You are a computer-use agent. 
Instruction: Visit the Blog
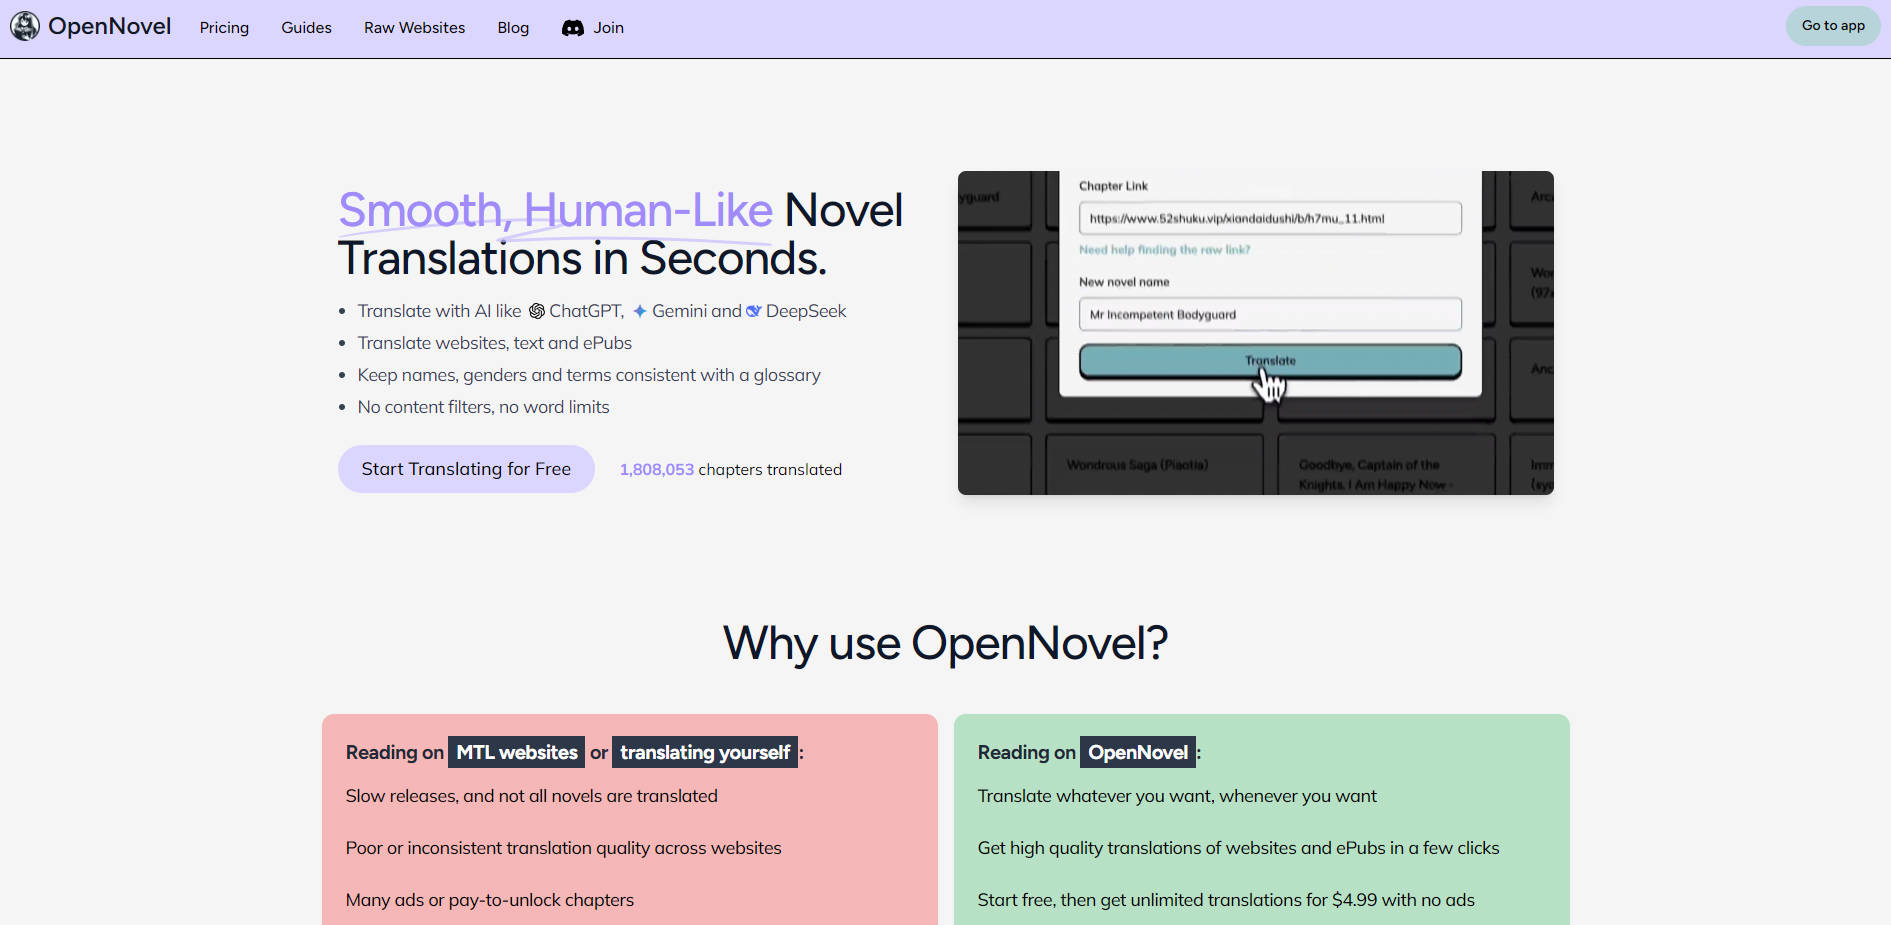tap(512, 27)
